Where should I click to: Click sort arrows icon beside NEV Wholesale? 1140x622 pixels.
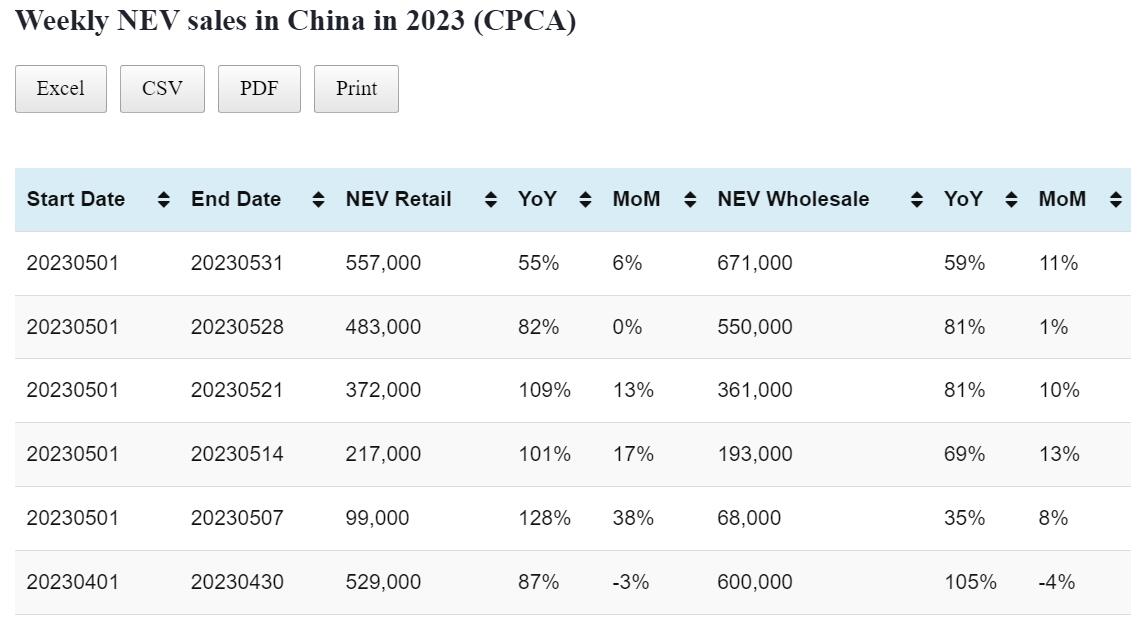pos(917,200)
